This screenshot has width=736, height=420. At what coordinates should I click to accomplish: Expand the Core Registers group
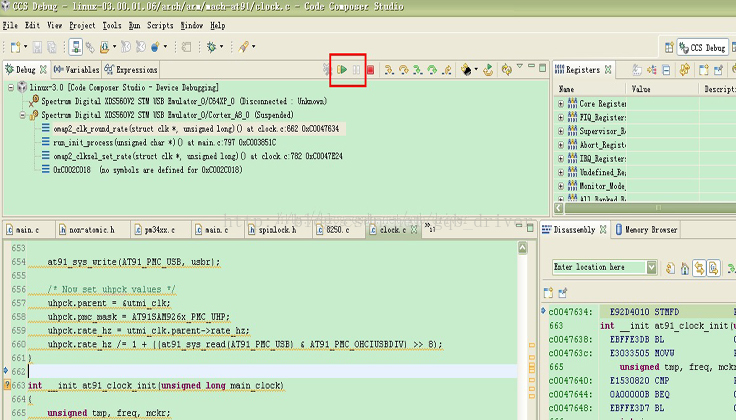(x=560, y=104)
